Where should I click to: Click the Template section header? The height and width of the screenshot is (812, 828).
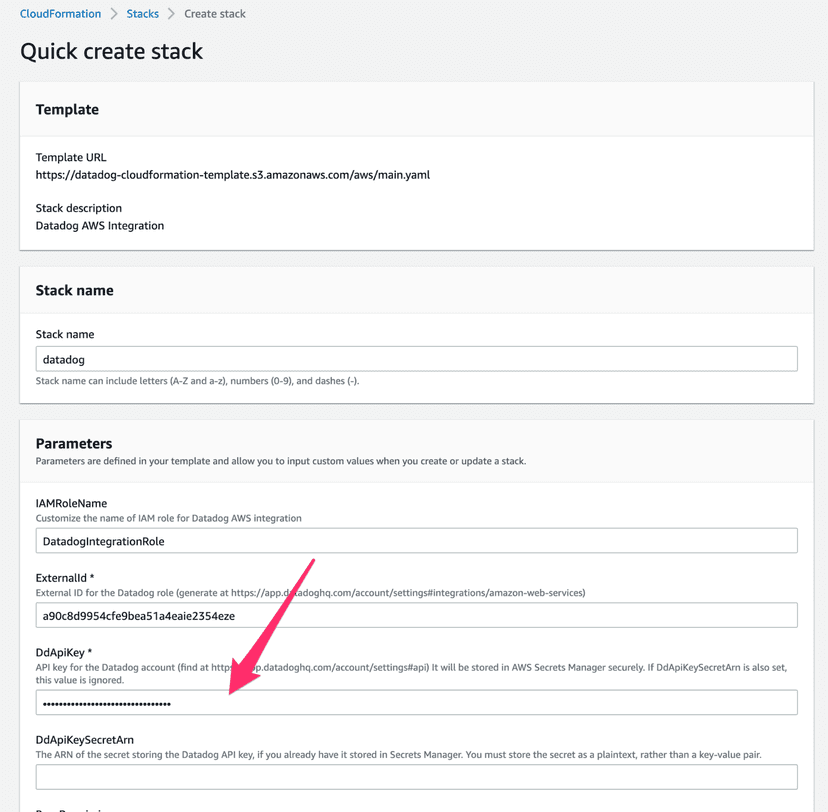coord(67,109)
